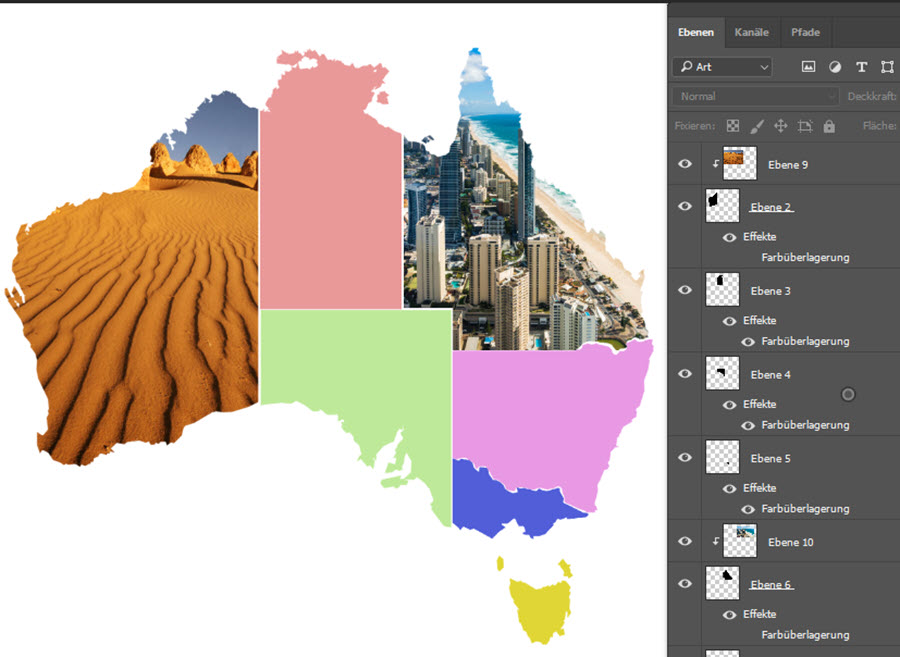The height and width of the screenshot is (657, 900).
Task: Click clipping mask arrow on Ebene 9
Action: coord(715,164)
